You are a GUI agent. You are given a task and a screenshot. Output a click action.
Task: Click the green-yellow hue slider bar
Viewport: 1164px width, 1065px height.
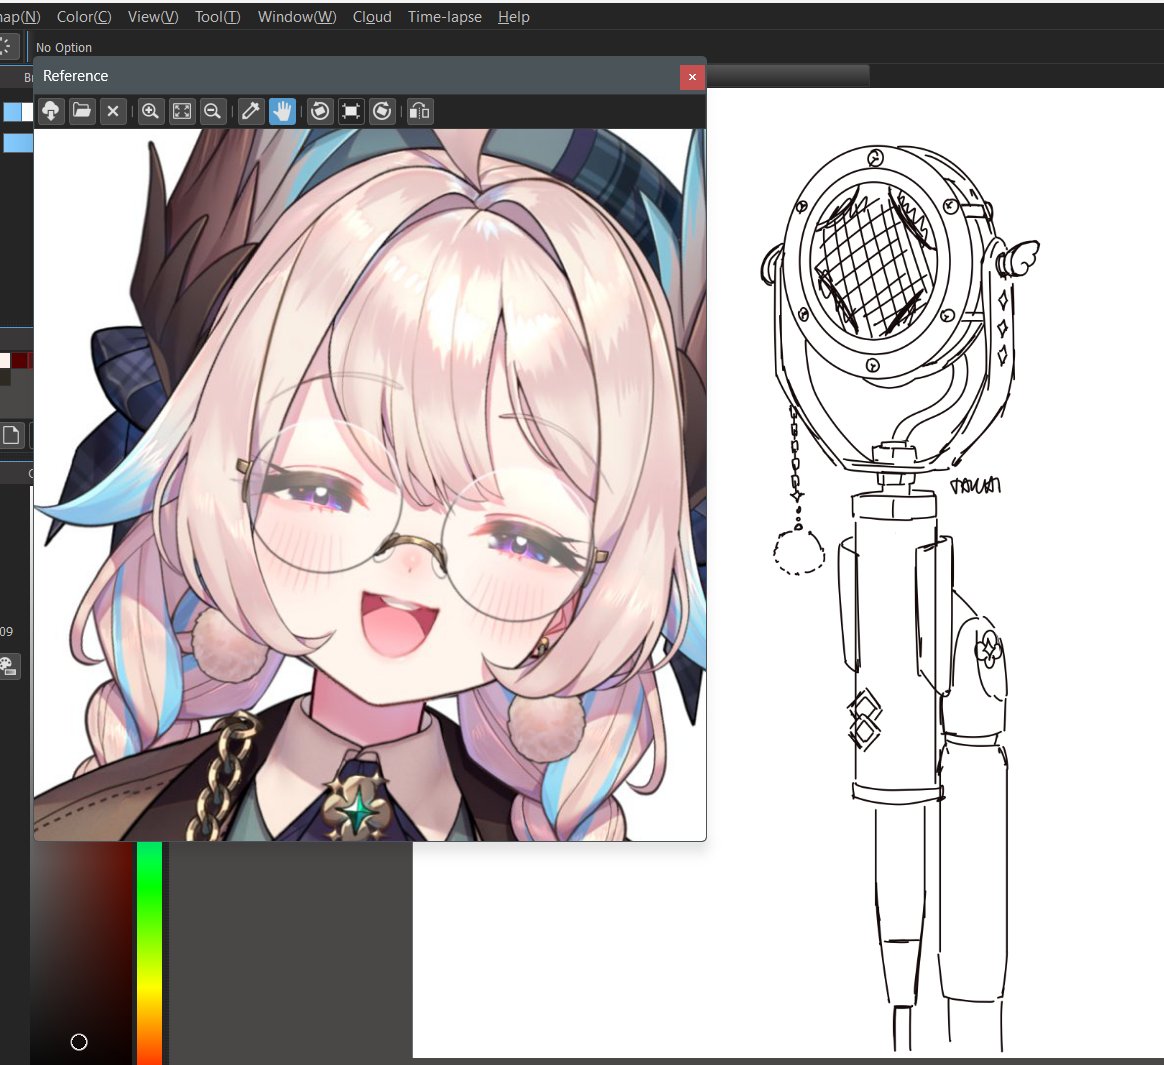click(149, 953)
